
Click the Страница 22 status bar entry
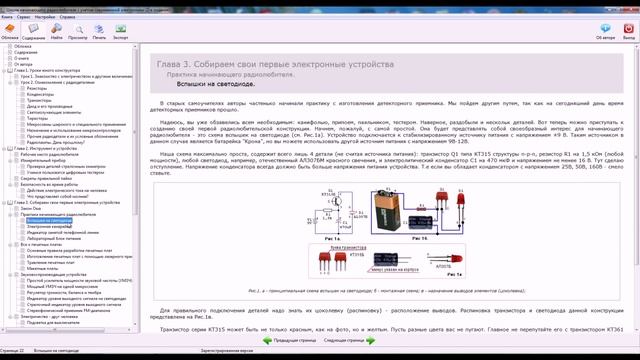[x=12, y=351]
